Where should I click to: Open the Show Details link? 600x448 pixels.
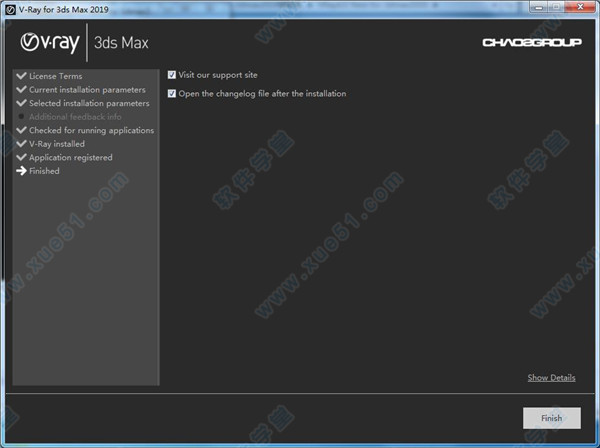551,378
